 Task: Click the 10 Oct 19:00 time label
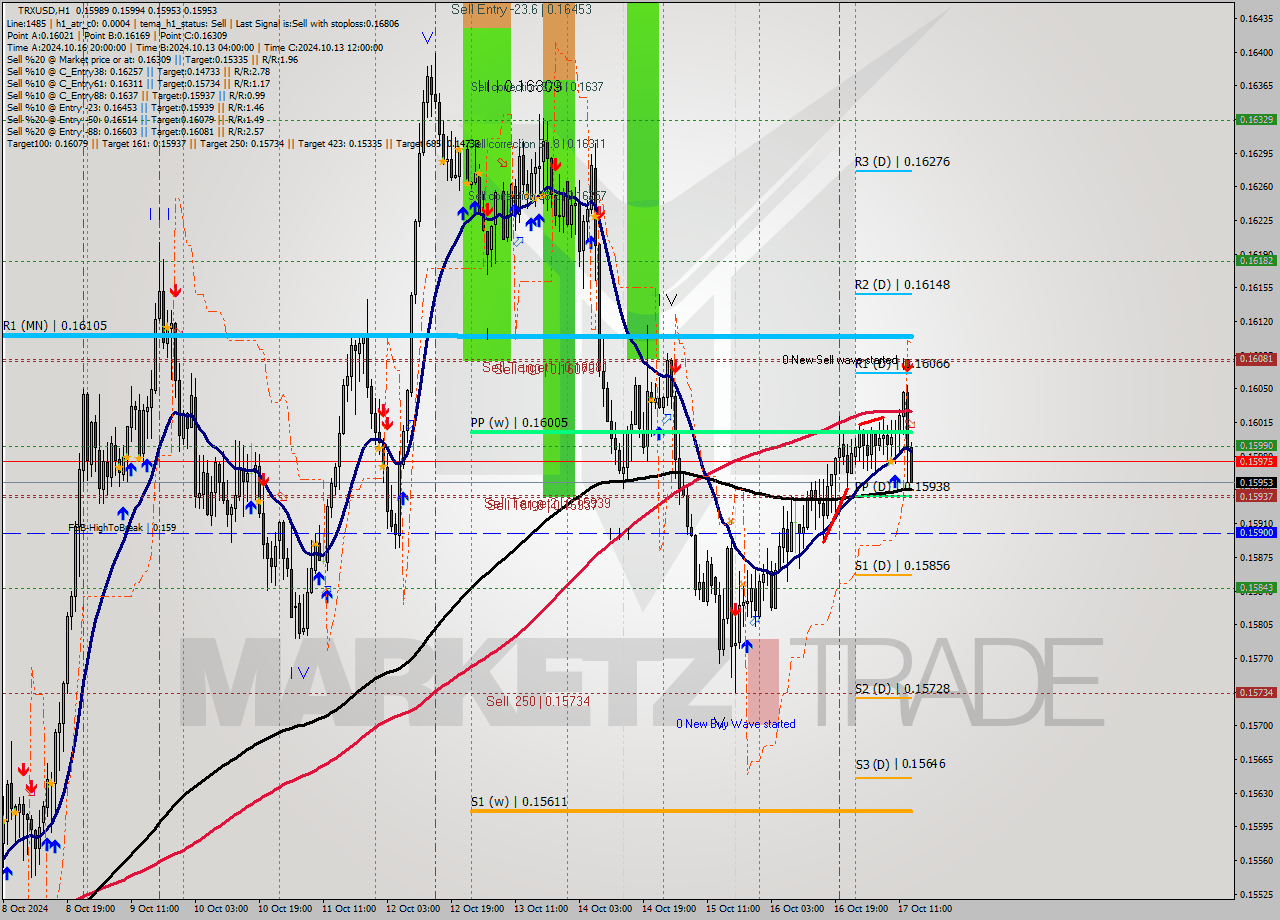coord(285,909)
